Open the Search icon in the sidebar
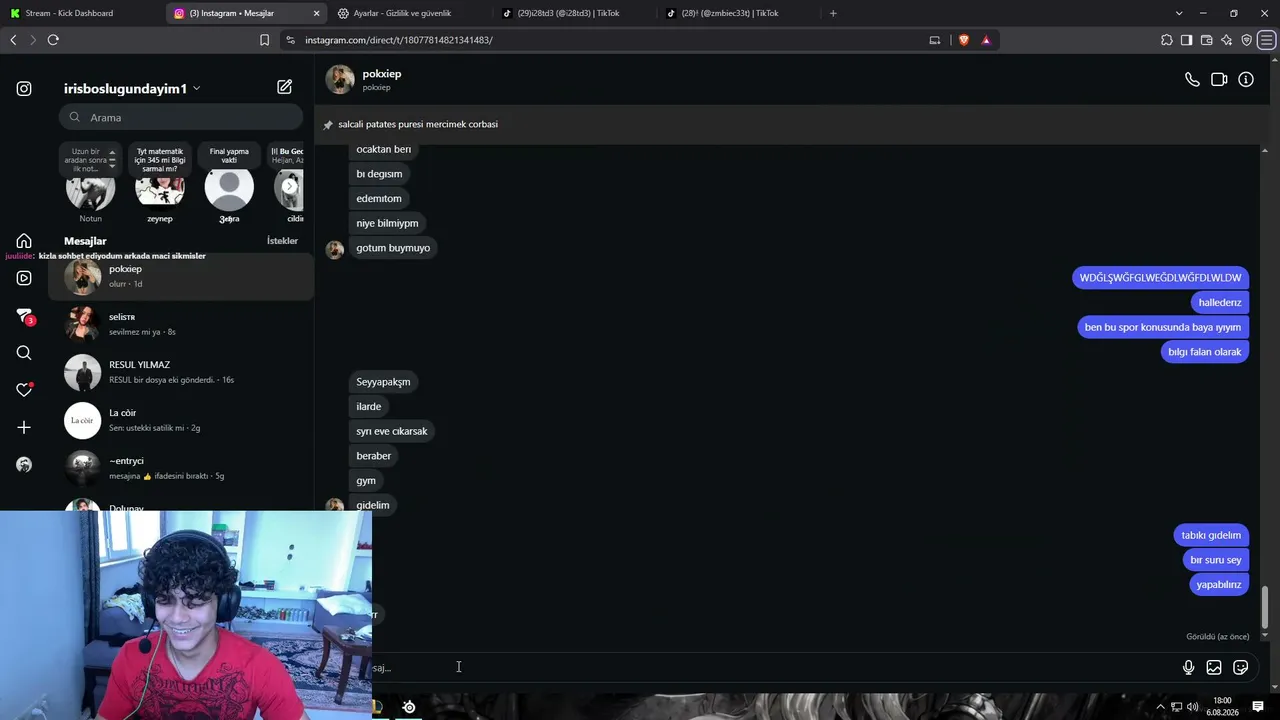This screenshot has width=1280, height=720. 24,353
